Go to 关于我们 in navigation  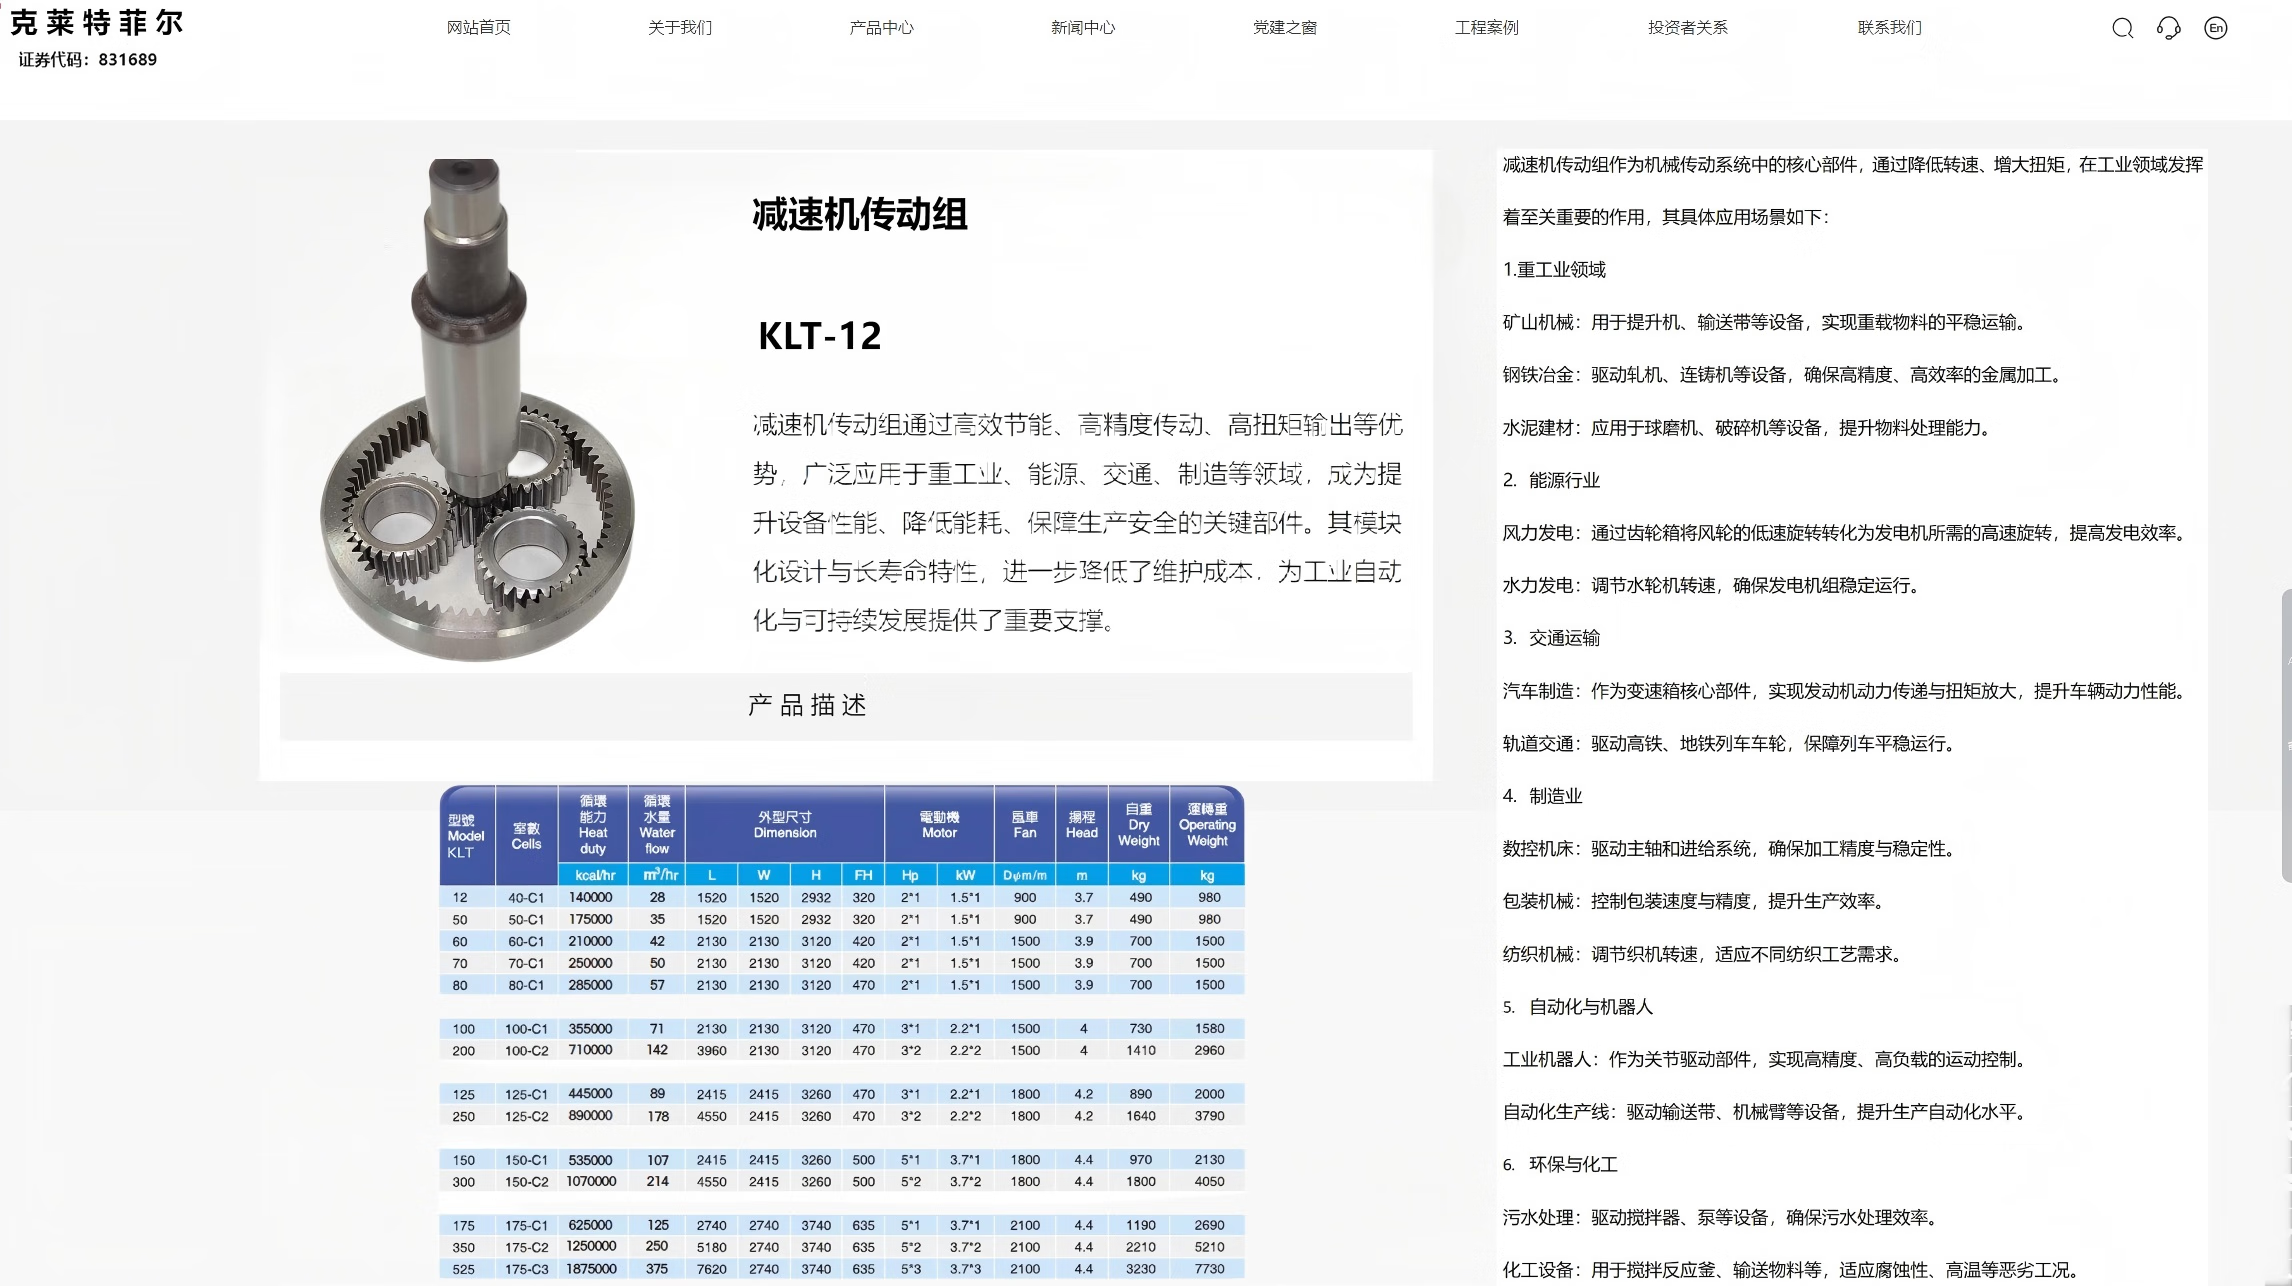click(680, 28)
